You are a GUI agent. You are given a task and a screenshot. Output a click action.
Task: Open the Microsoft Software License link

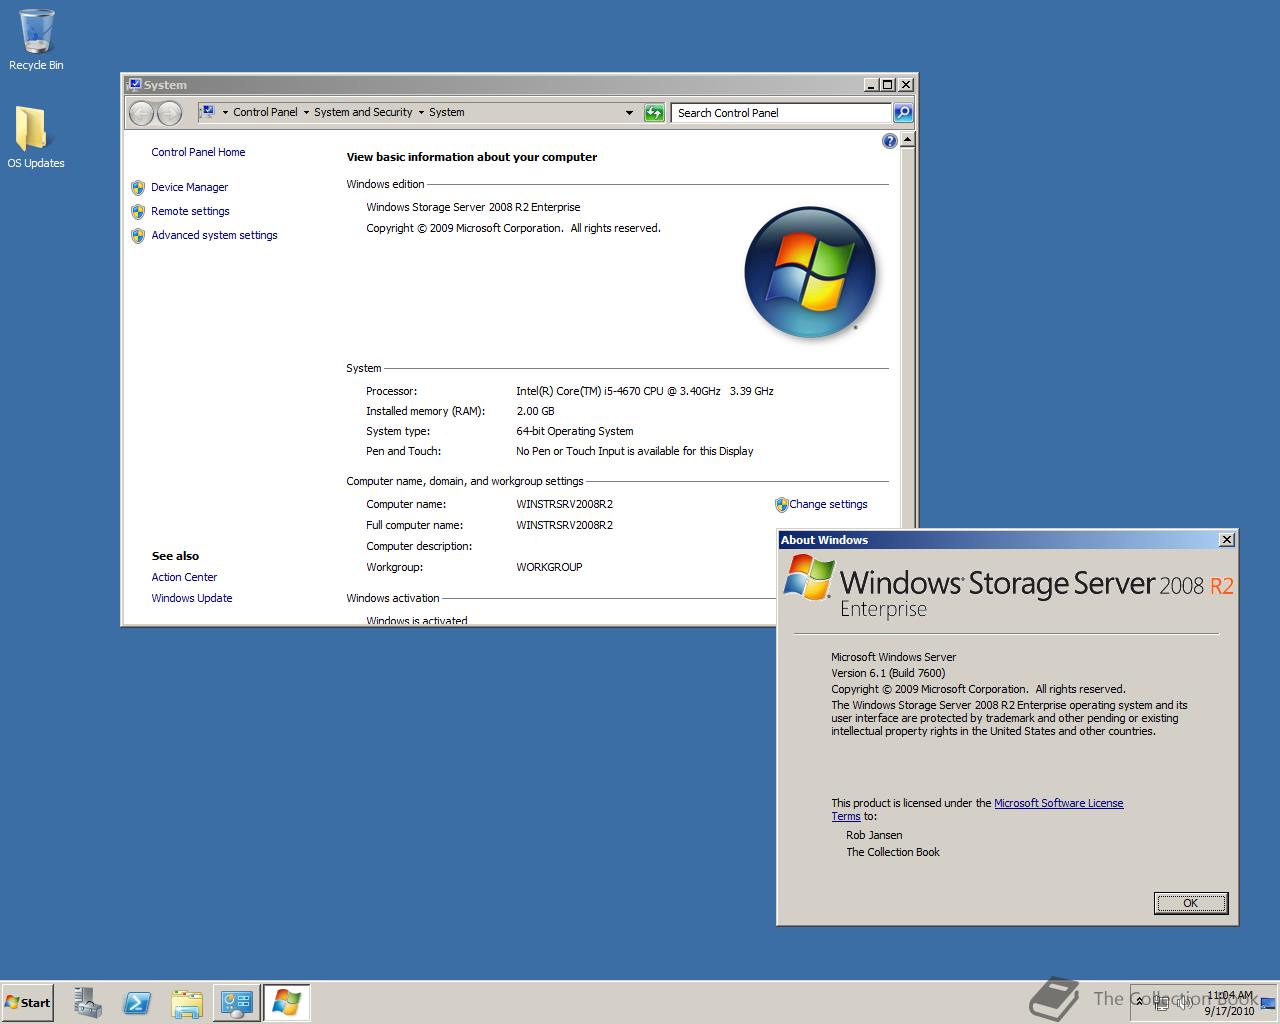(1058, 803)
